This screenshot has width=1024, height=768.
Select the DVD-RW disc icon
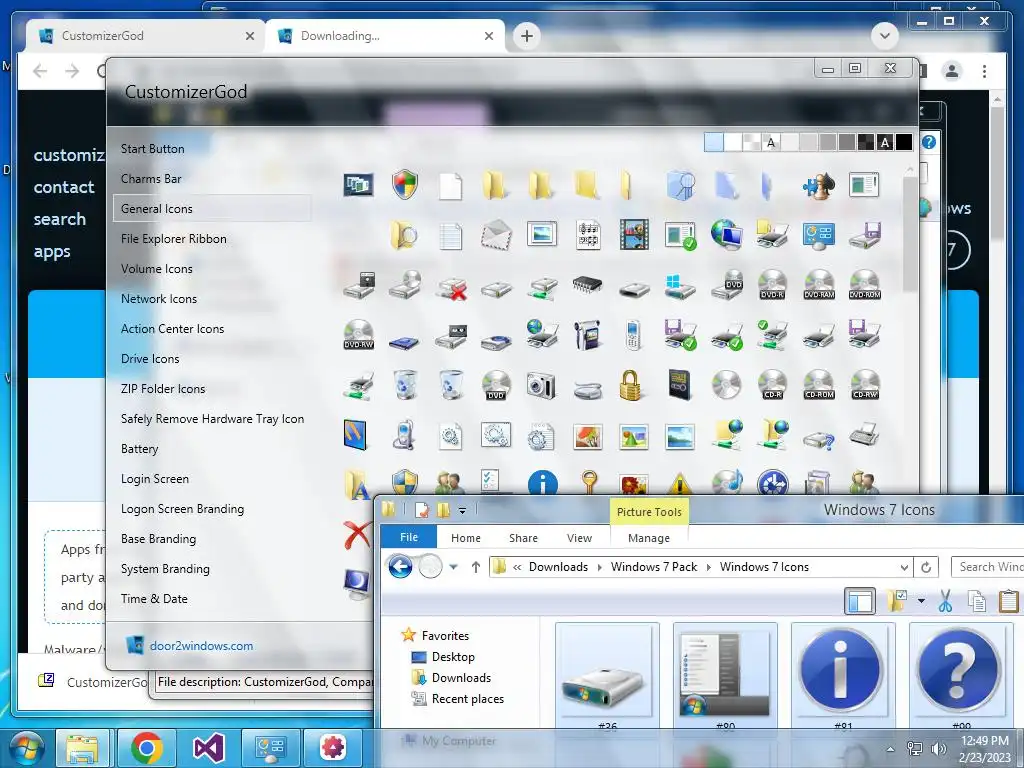click(x=359, y=334)
